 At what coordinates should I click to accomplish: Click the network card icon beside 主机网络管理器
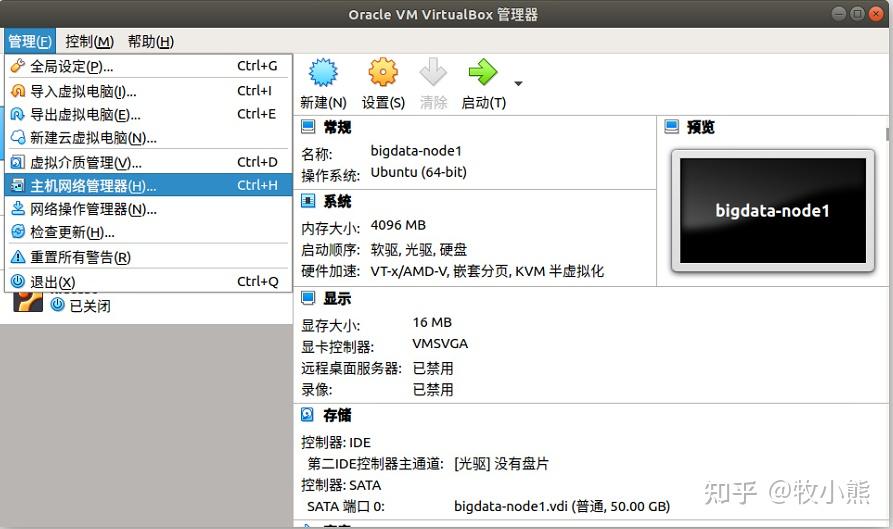pos(18,186)
